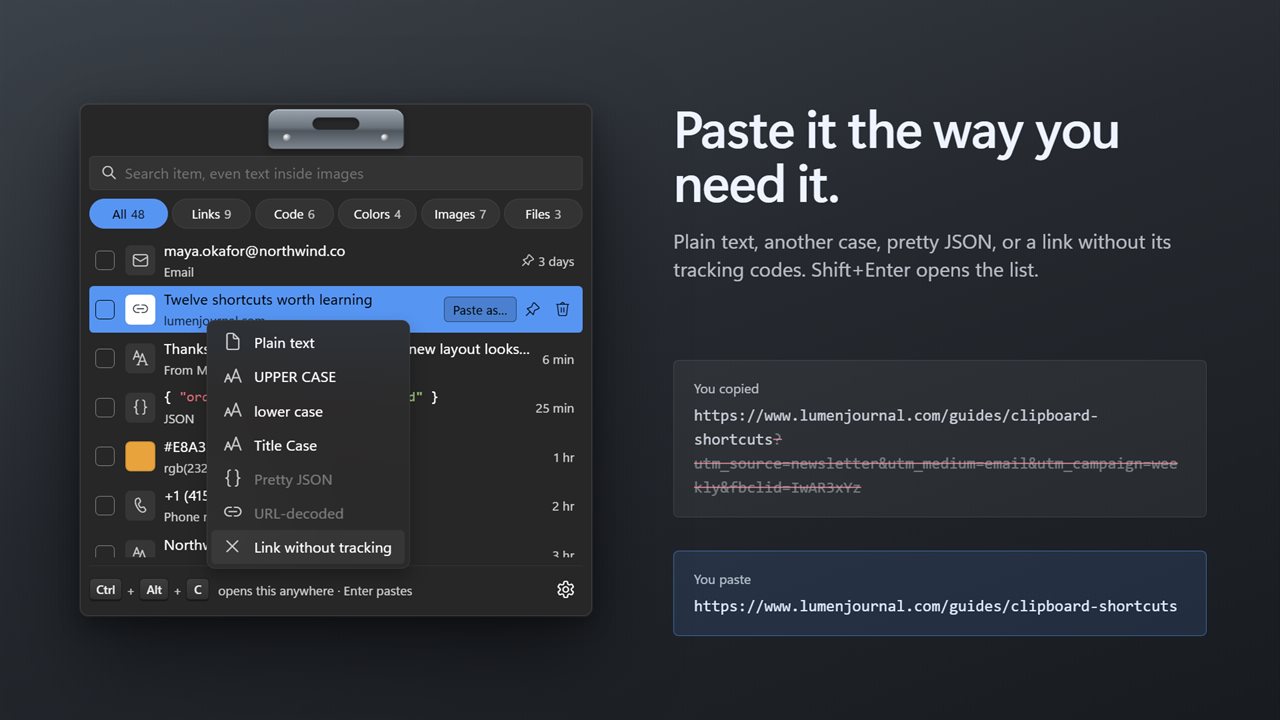Viewport: 1280px width, 720px height.
Task: Click the 6 min timestamp
Action: click(558, 359)
